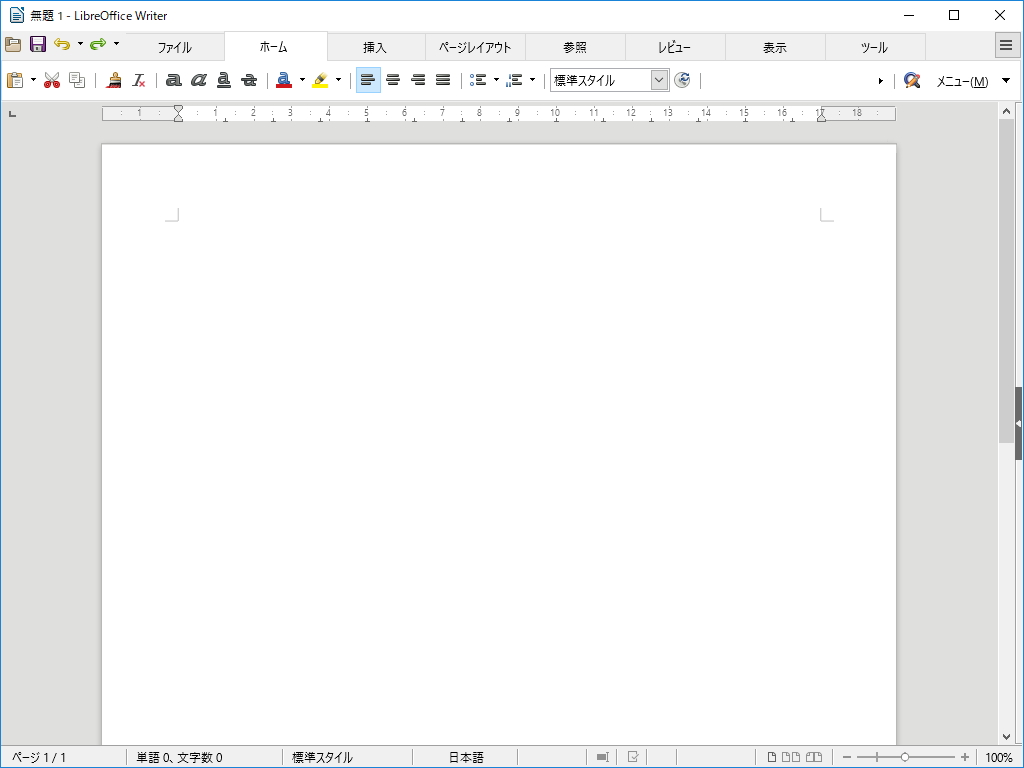Open the 挿入 tab
1024x768 pixels.
pyautogui.click(x=376, y=48)
